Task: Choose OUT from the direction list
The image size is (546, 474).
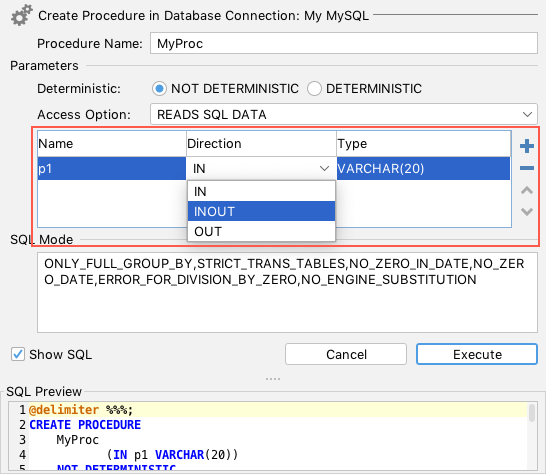Action: coord(261,231)
